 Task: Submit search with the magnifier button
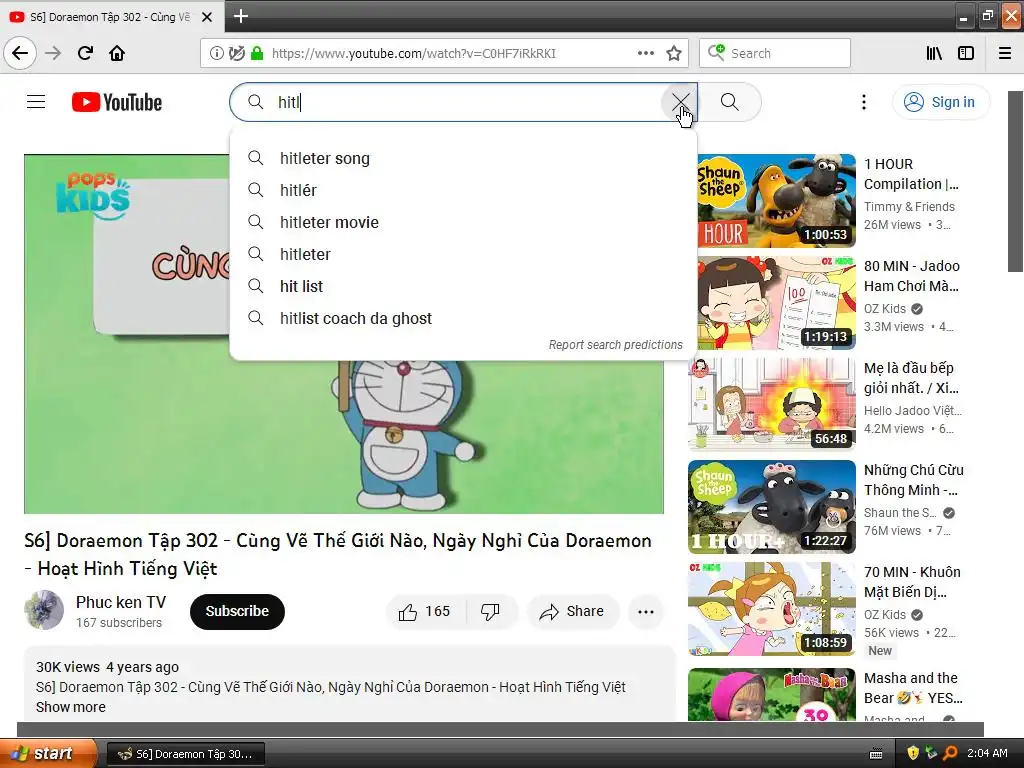pos(729,102)
